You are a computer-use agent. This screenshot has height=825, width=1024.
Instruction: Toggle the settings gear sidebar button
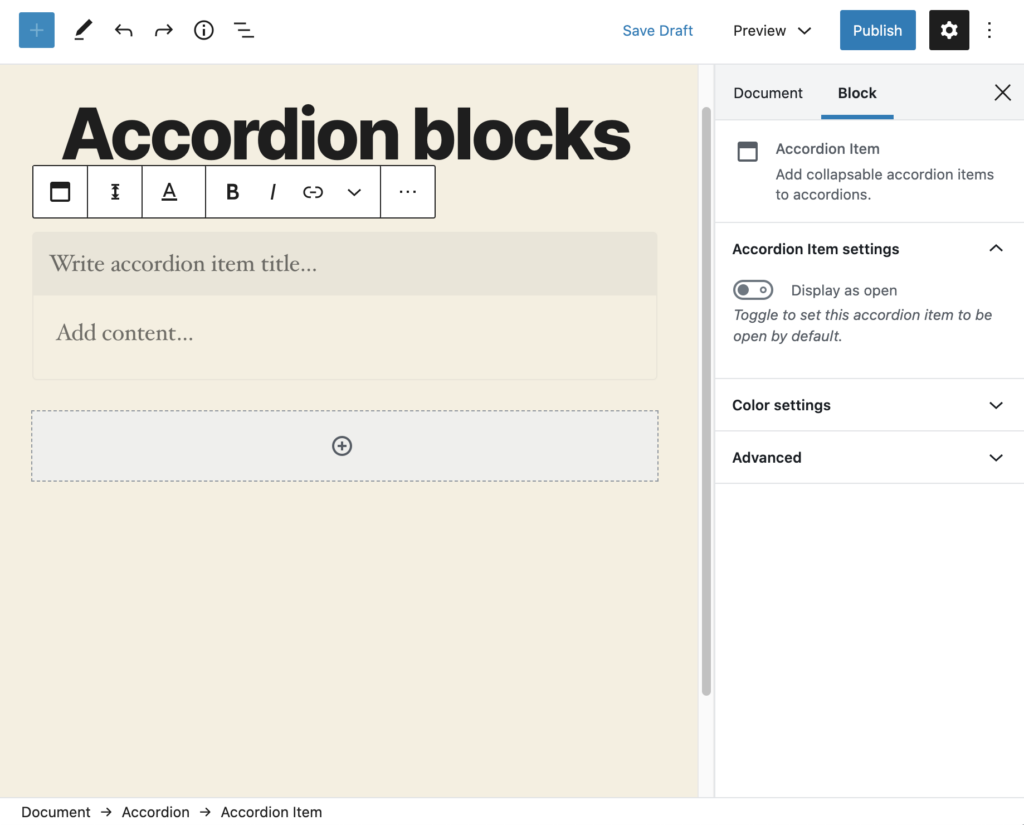click(948, 30)
